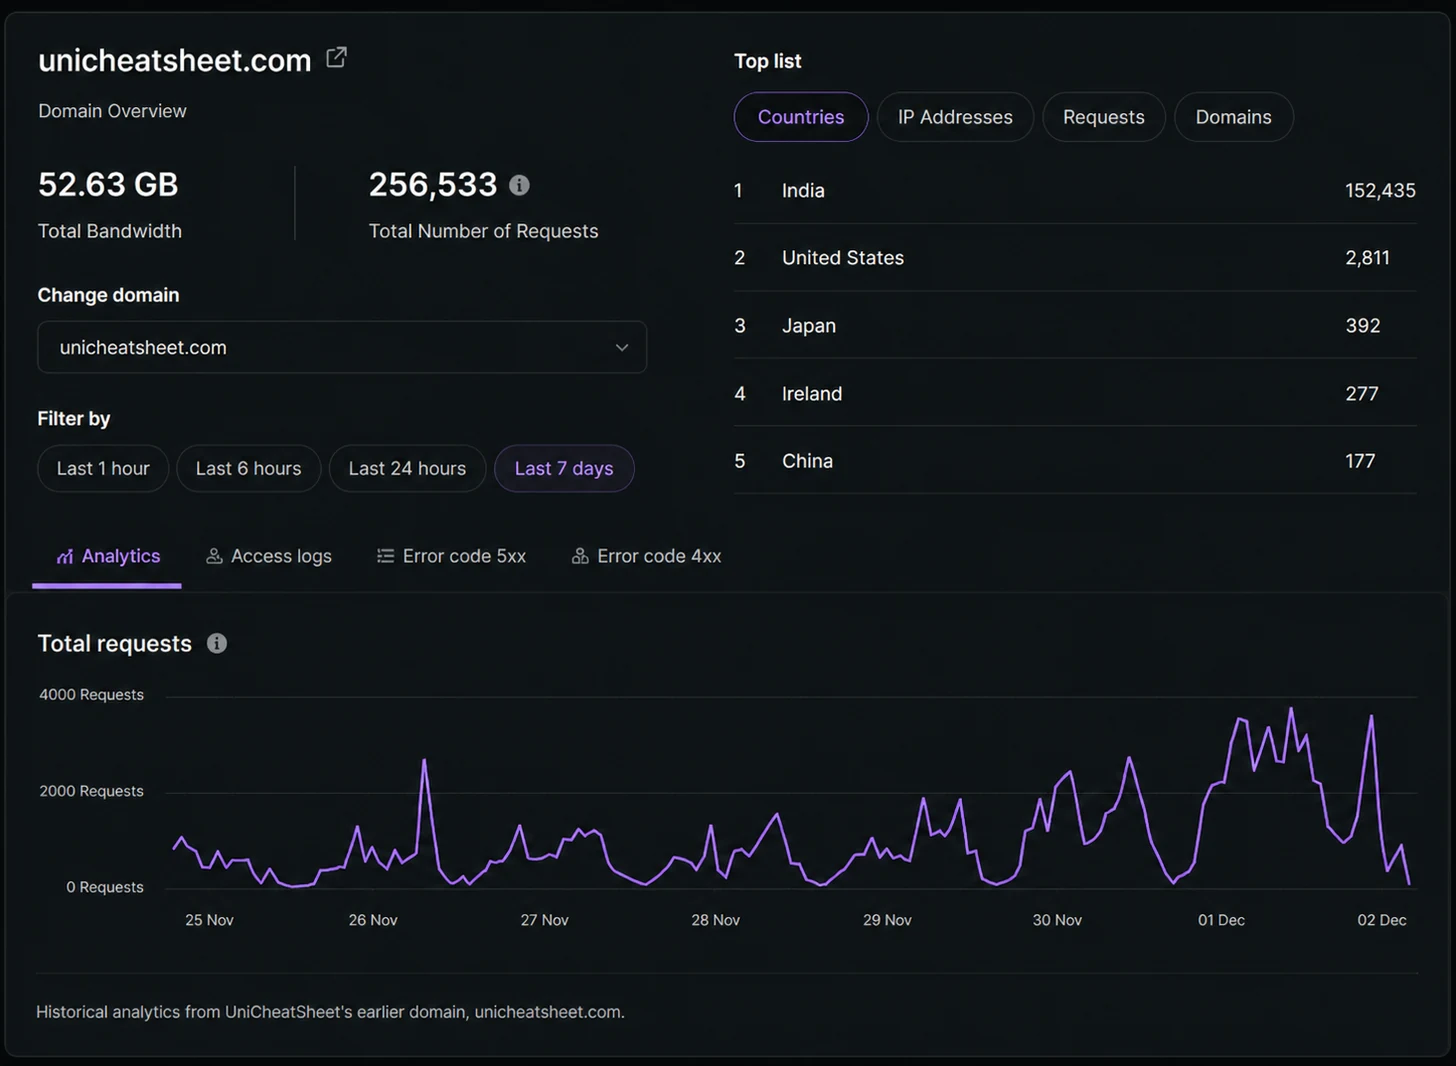This screenshot has height=1066, width=1456.
Task: Show Domains top list
Action: (x=1234, y=117)
